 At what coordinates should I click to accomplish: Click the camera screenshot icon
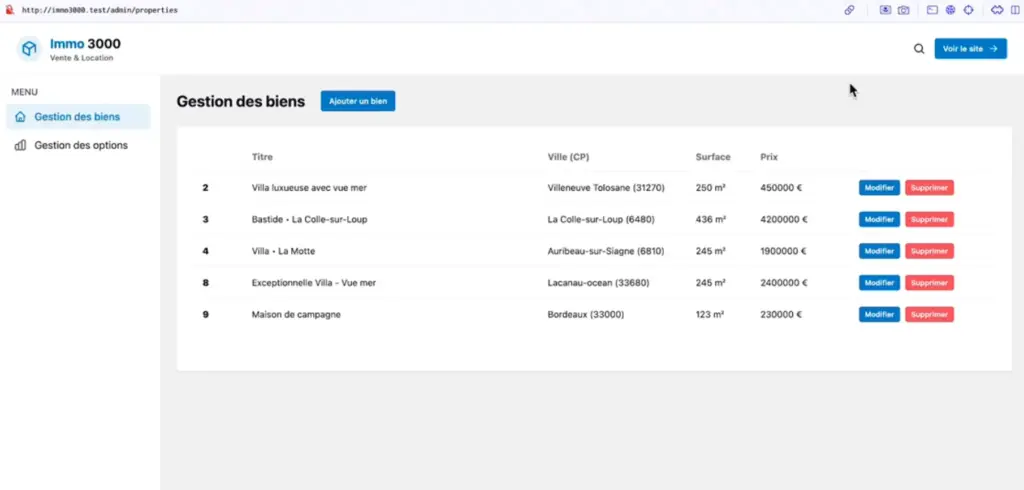[903, 10]
